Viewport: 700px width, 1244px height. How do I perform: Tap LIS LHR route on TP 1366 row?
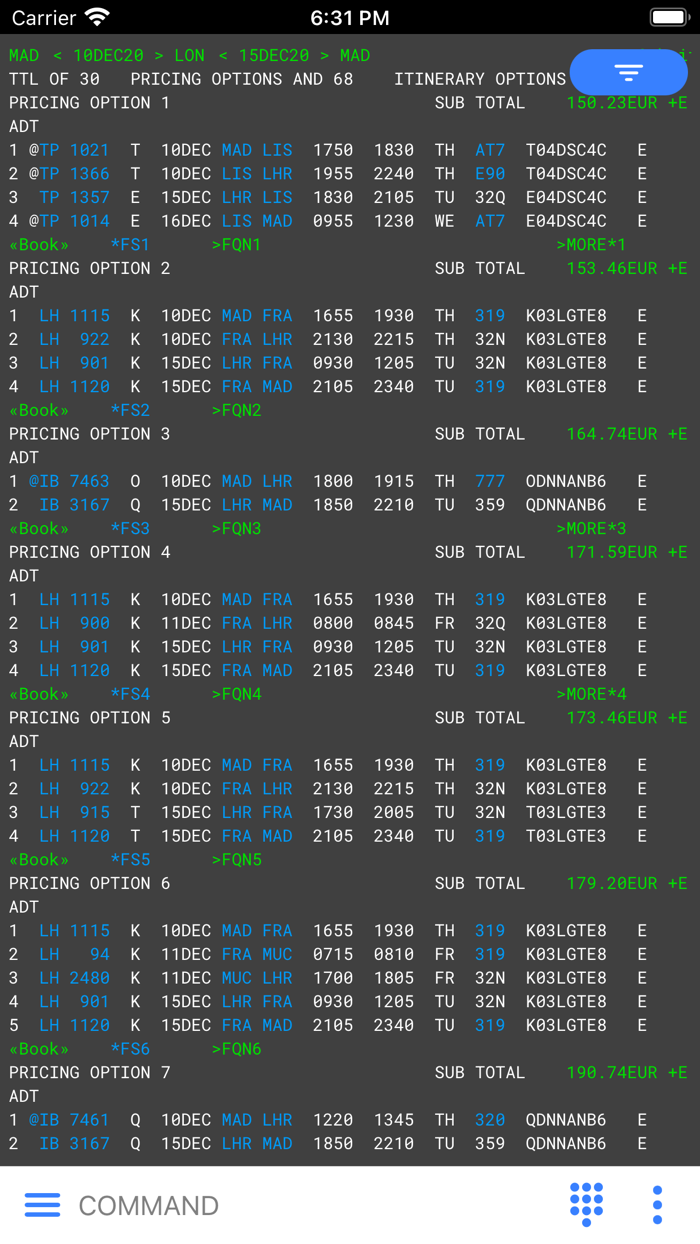click(257, 174)
